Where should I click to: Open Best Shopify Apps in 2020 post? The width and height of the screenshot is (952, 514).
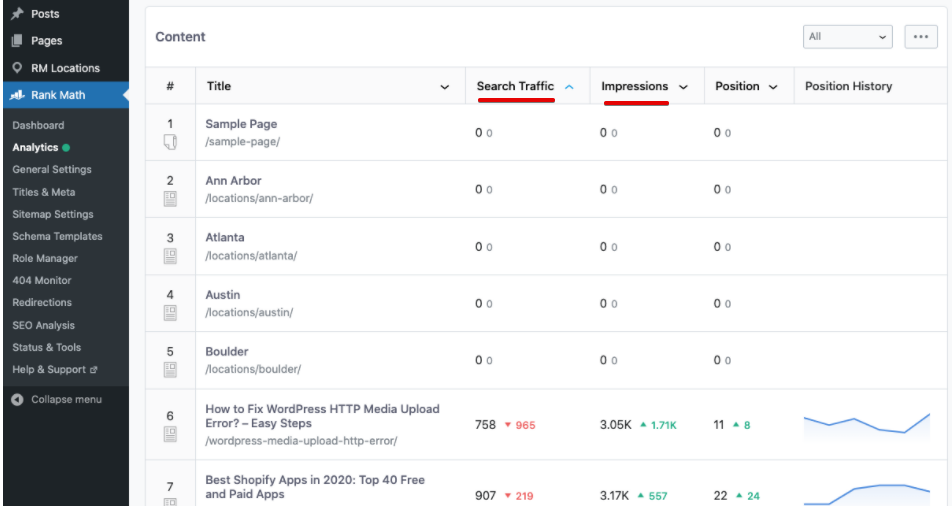(315, 487)
